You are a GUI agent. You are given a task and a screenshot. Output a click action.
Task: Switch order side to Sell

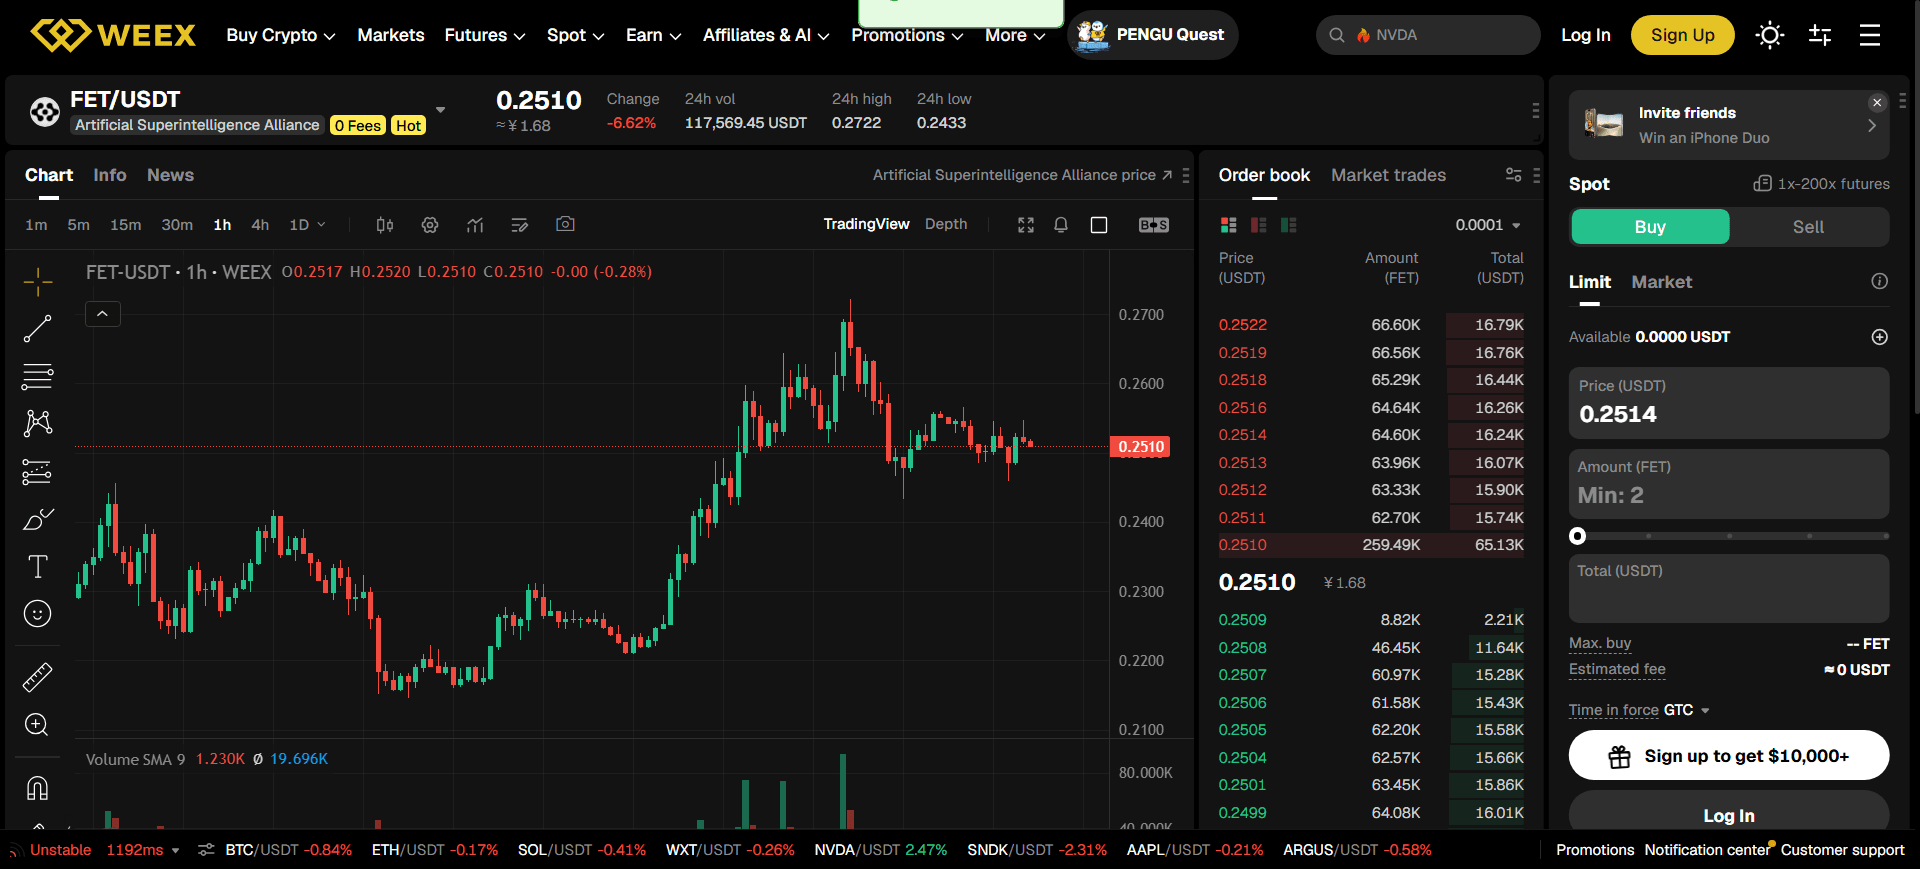click(1808, 227)
